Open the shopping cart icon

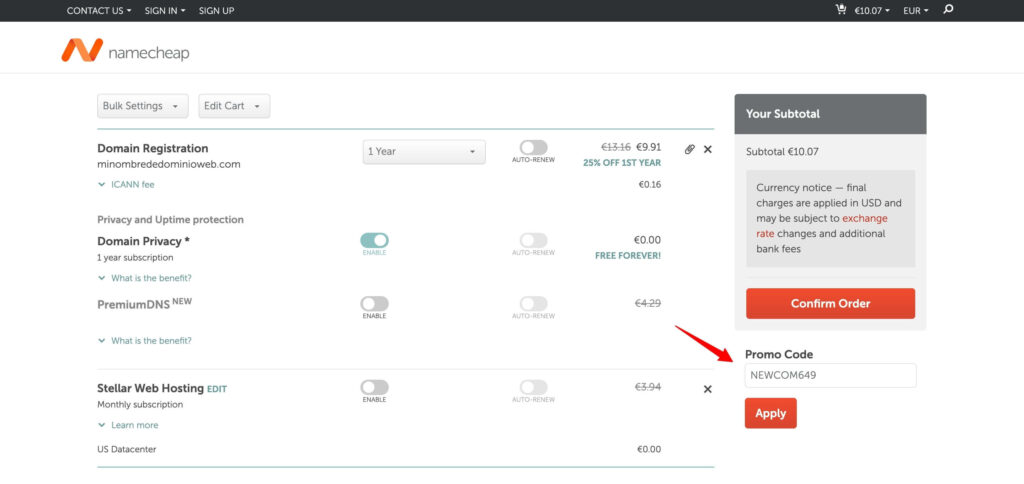pos(841,10)
